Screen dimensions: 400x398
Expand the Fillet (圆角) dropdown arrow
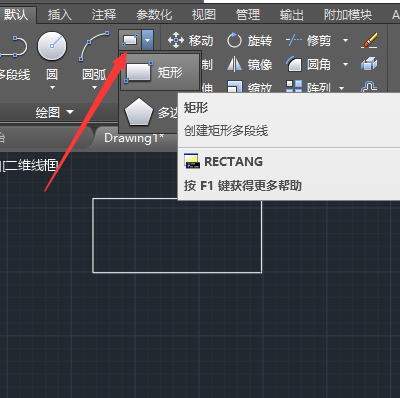pos(345,64)
